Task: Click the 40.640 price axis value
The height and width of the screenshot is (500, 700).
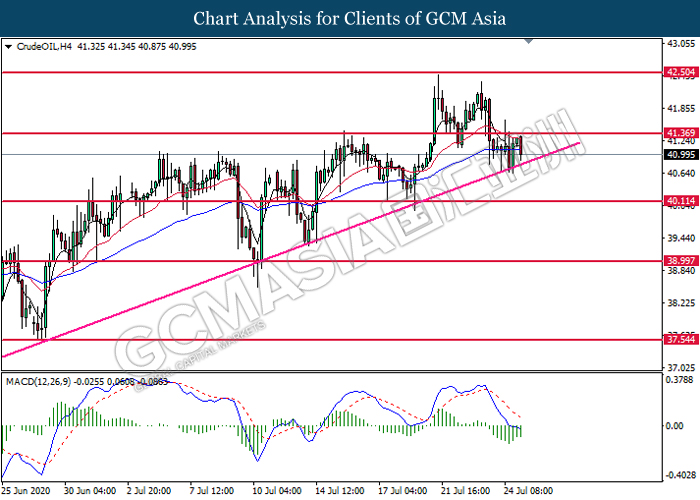Action: [x=681, y=173]
